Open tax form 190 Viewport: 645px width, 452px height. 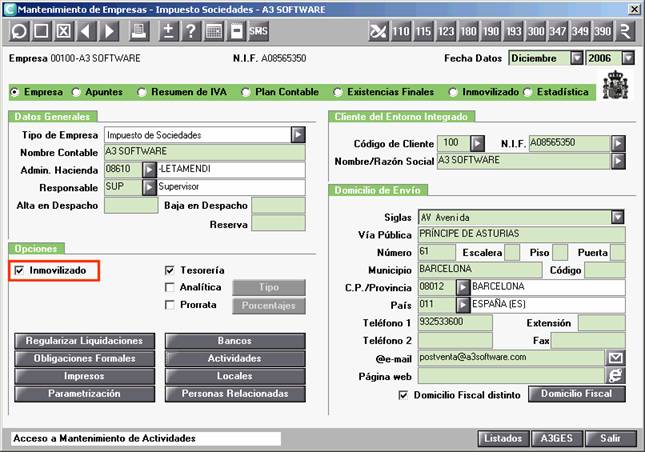coord(491,31)
